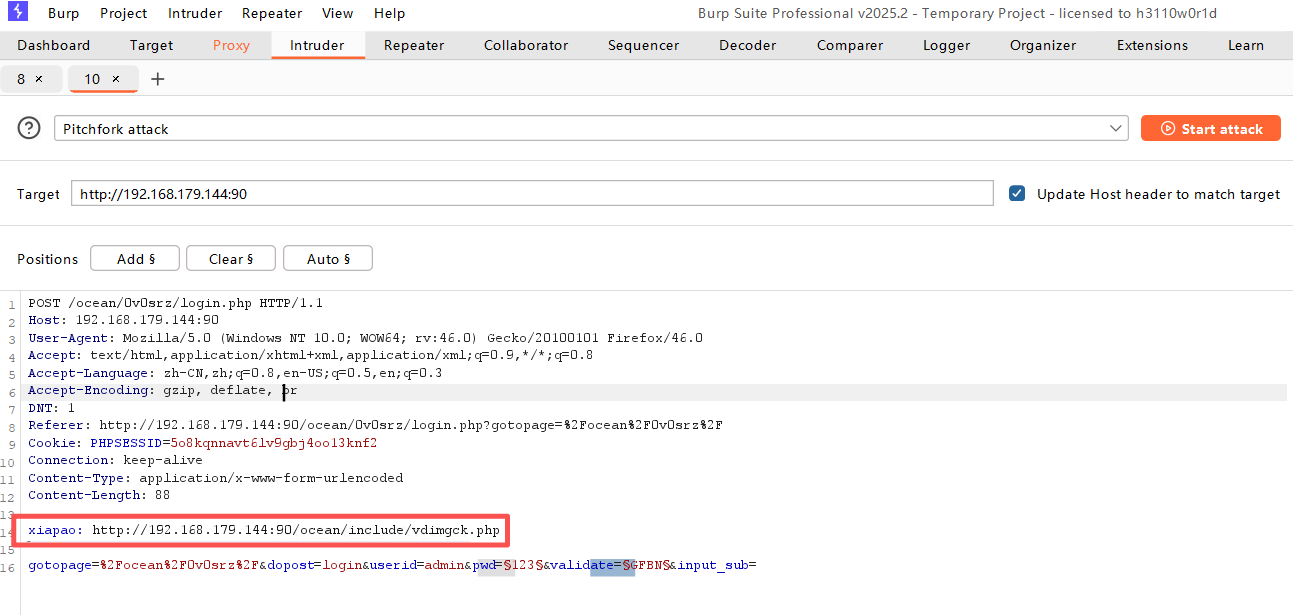Screen dimensions: 1293x615
Task: Switch to the Proxy tab
Action: coord(231,45)
